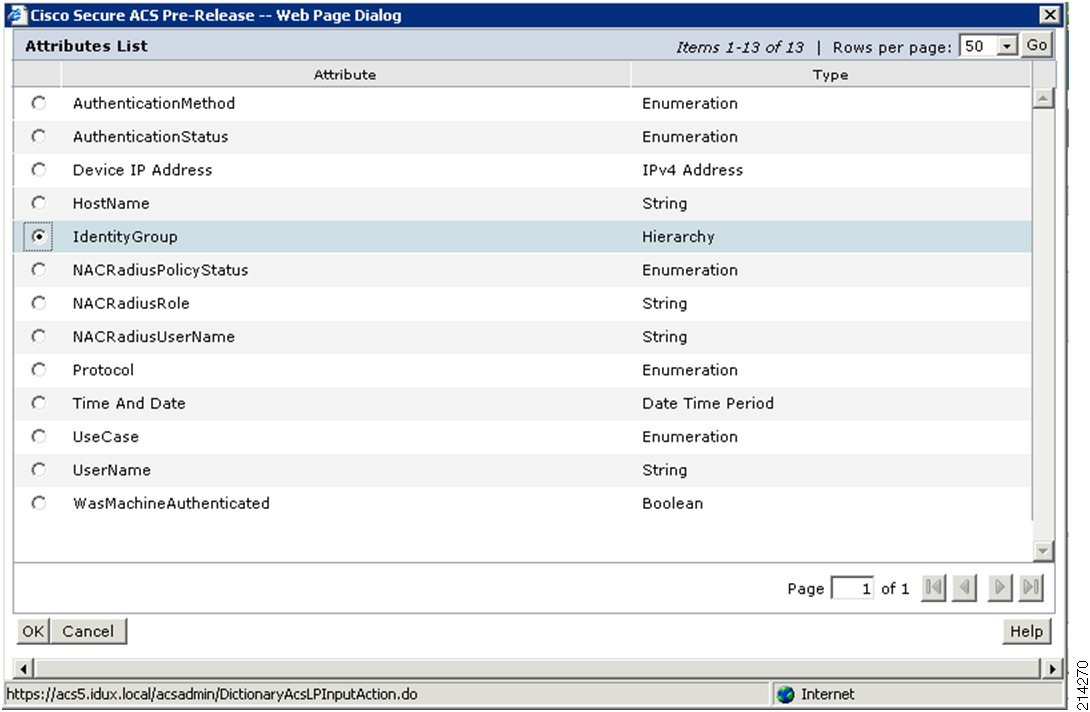
Task: Click the 'Hierarchy' type cell
Action: 678,237
